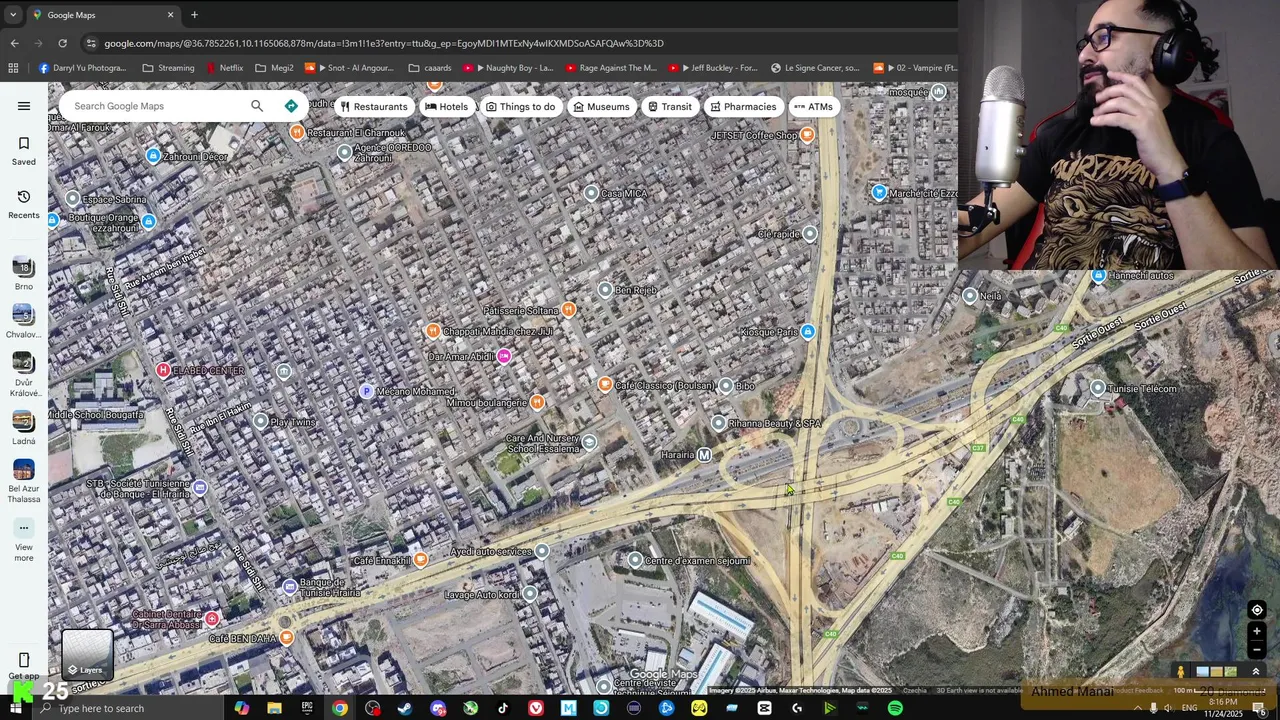Screen dimensions: 1280x720
Task: Click the Get app phone icon
Action: click(24, 660)
